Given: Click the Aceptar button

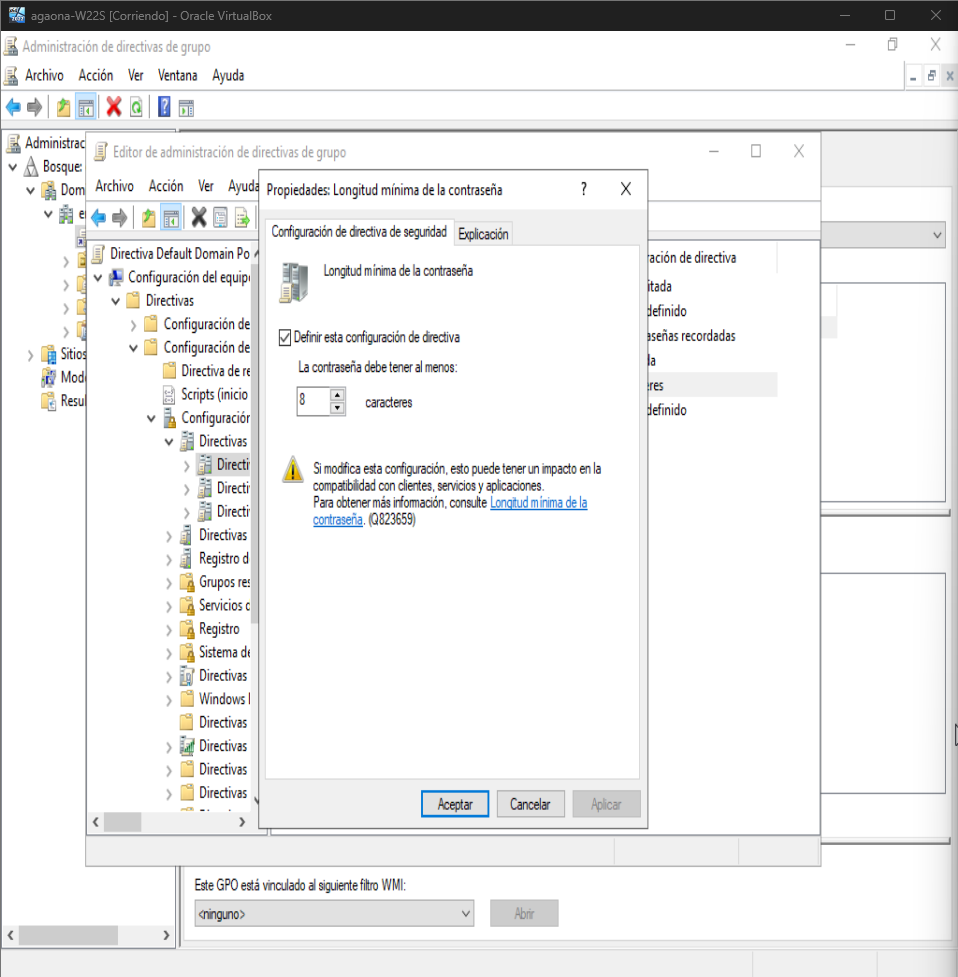Looking at the screenshot, I should [455, 804].
